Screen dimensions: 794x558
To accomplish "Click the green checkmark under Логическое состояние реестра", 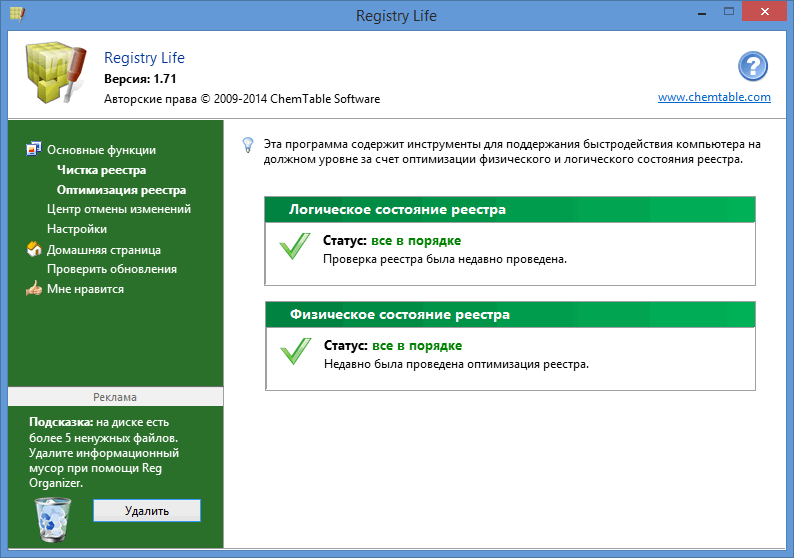I will pyautogui.click(x=295, y=247).
